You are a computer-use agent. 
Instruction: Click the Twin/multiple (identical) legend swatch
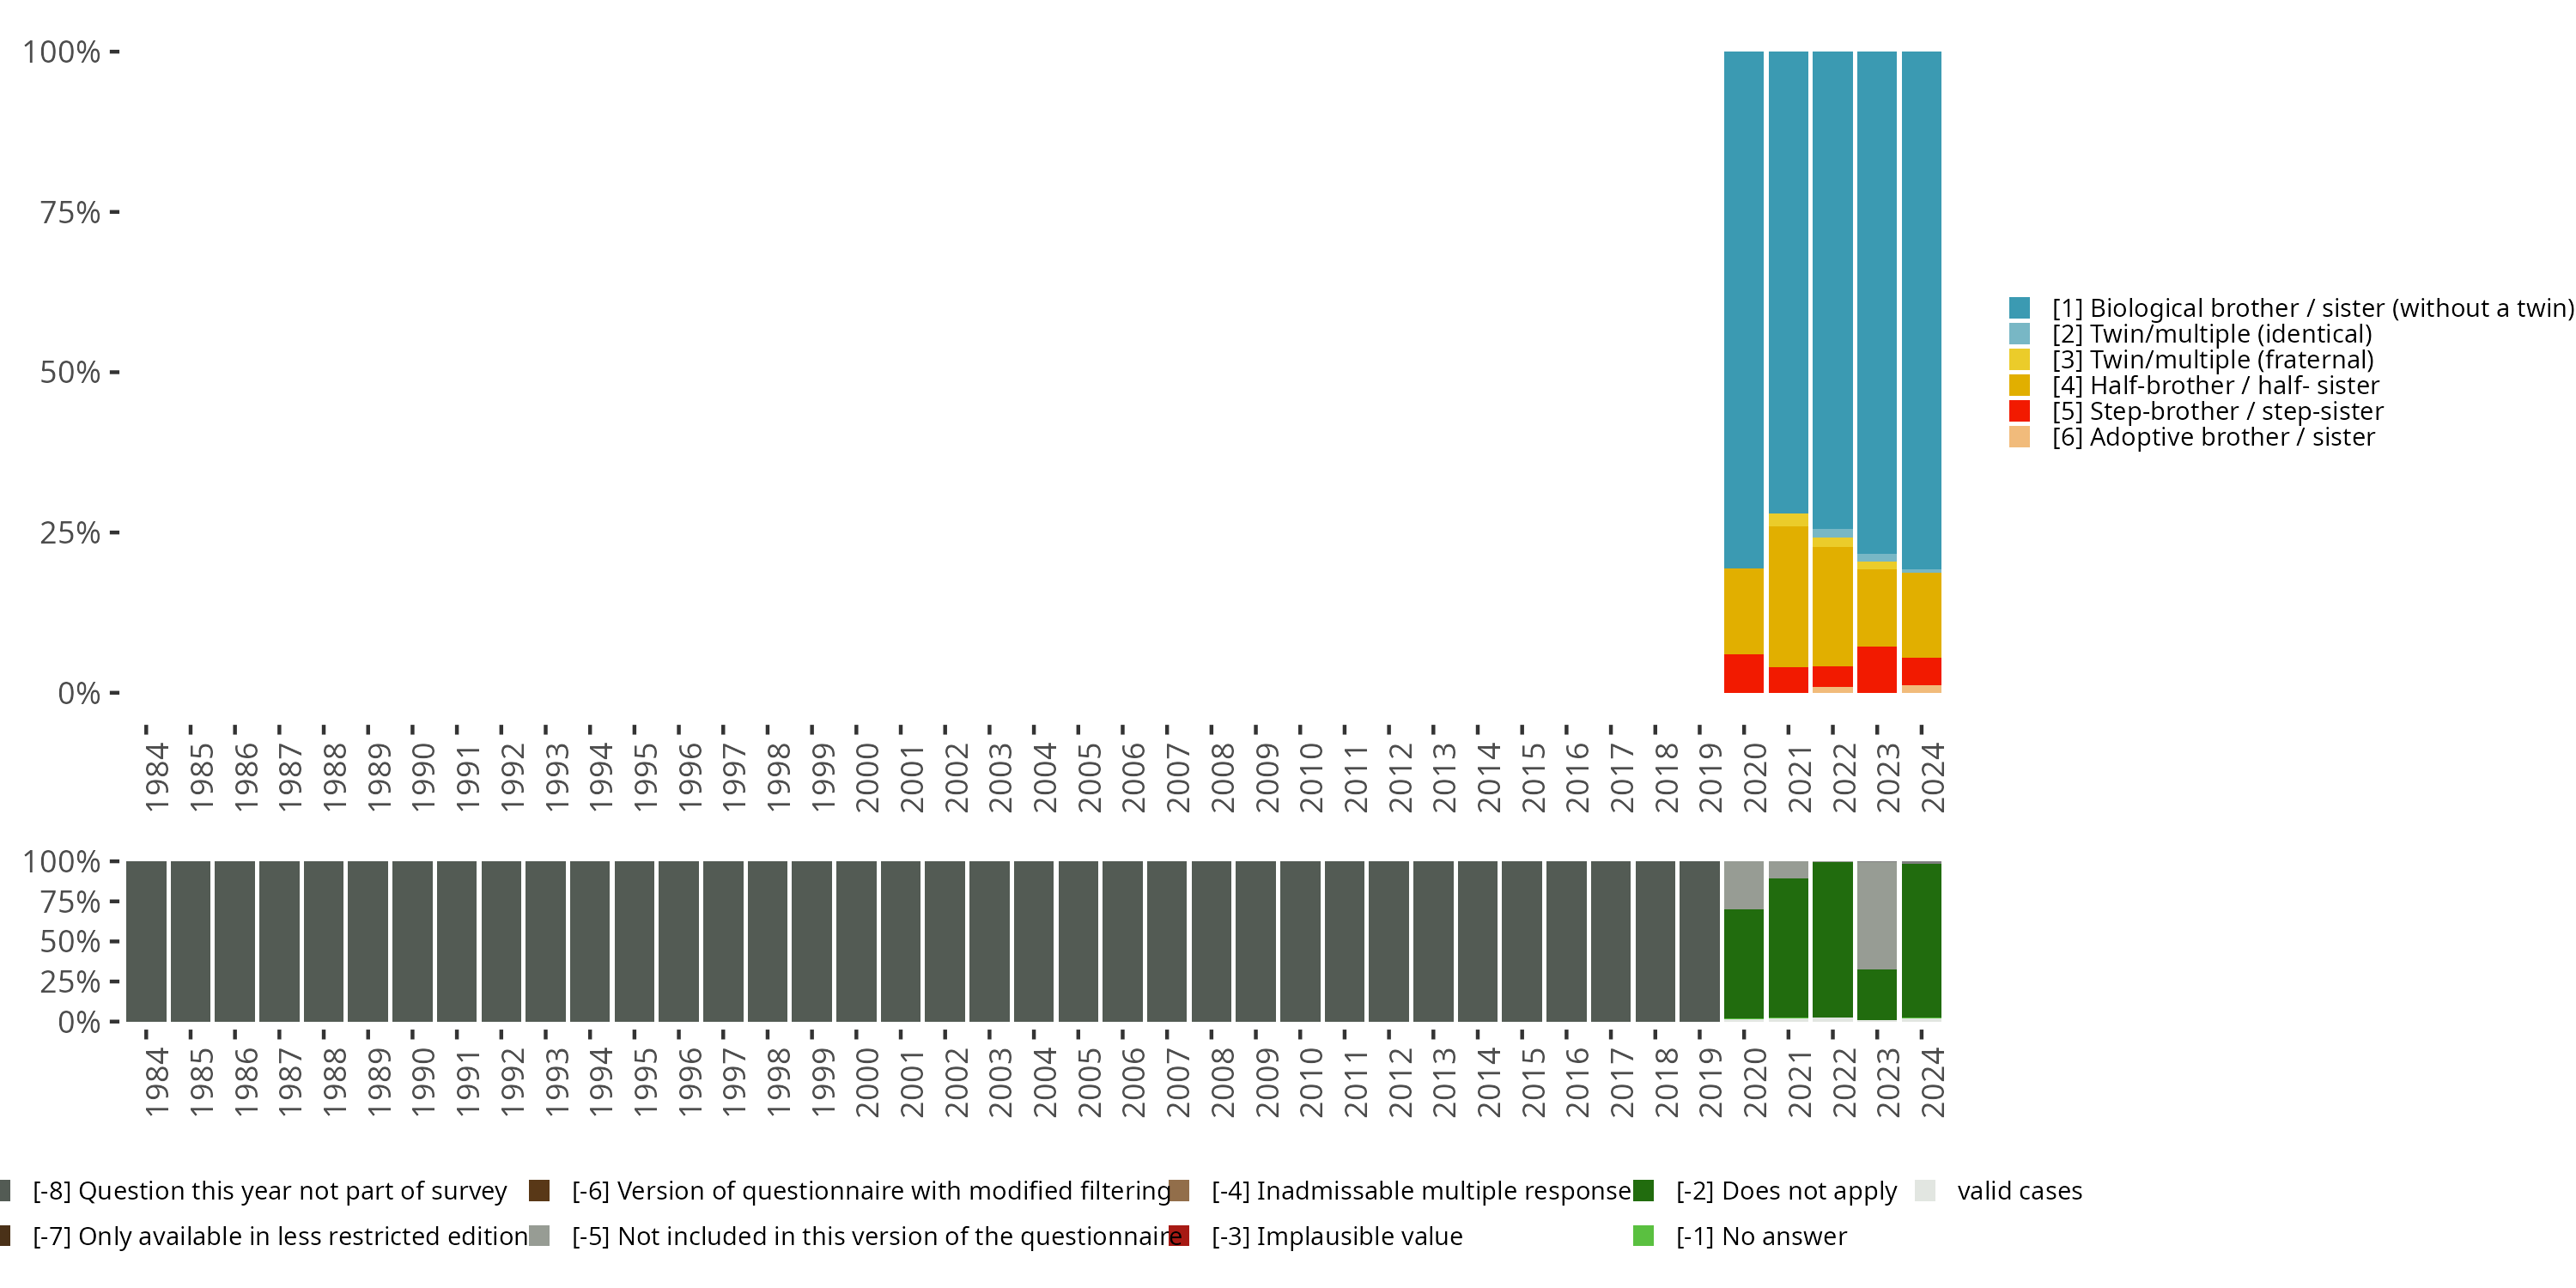coord(2019,334)
